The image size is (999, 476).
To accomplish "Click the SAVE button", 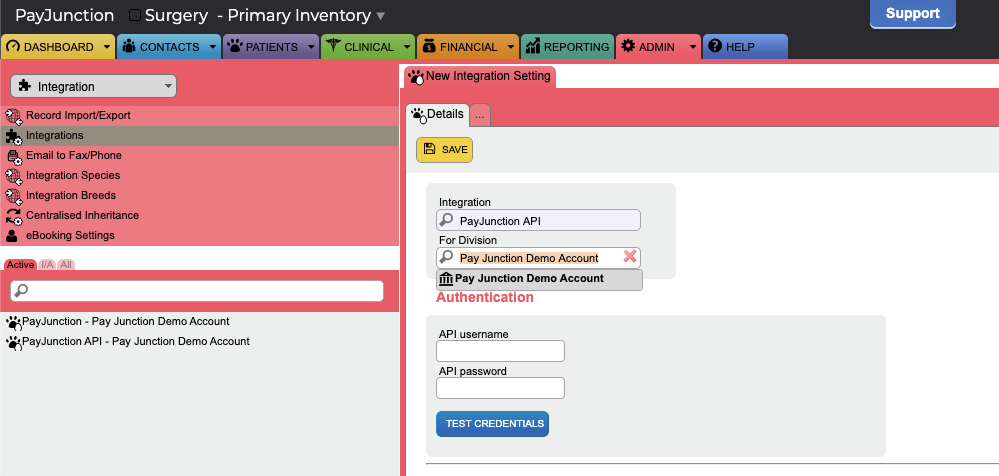I will (x=445, y=150).
